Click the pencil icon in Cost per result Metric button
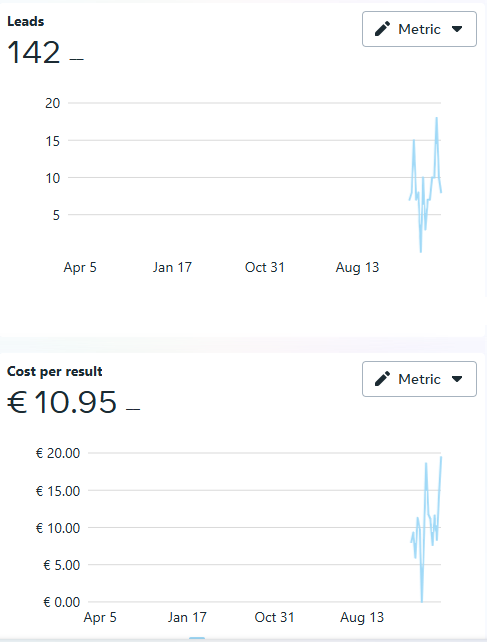 [383, 379]
